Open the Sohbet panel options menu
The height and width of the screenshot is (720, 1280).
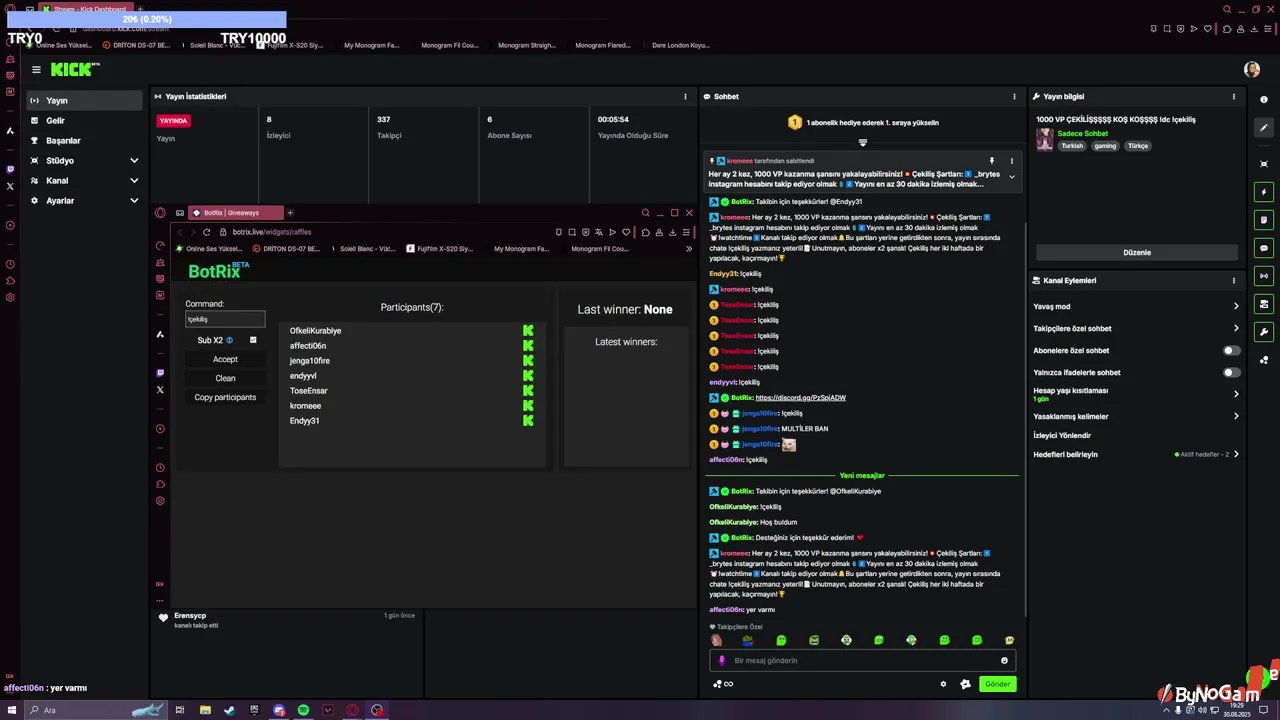coord(1014,97)
